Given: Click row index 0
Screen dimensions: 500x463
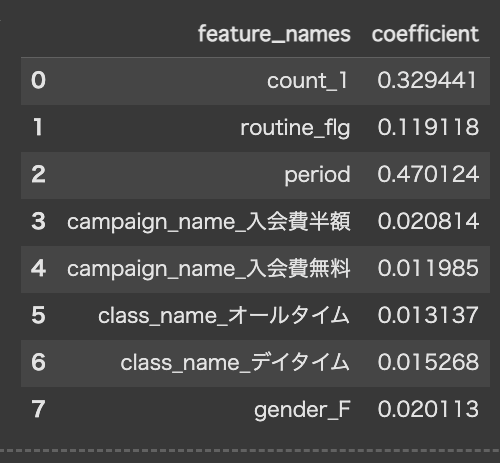Looking at the screenshot, I should click(38, 80).
